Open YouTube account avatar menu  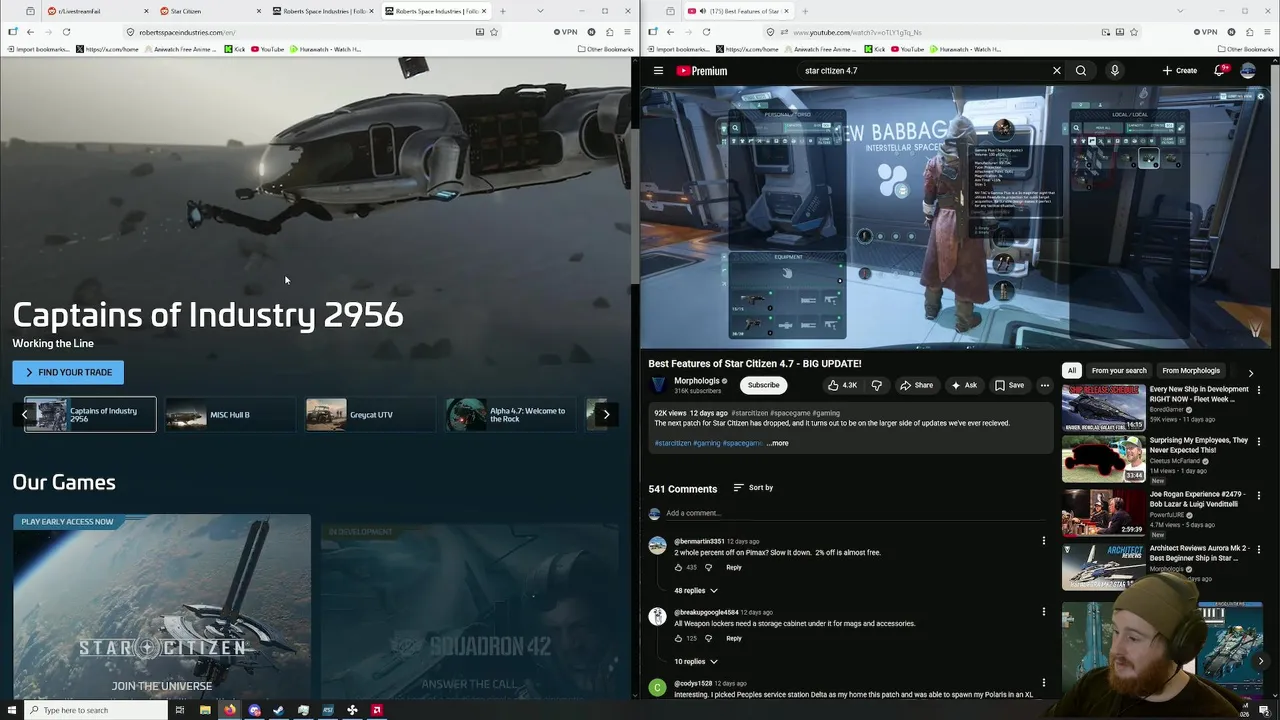[x=1248, y=70]
